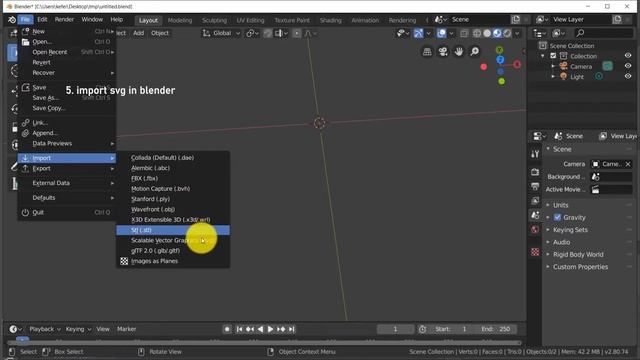640x360 pixels.
Task: Hide the Light using its eye icon
Action: [x=628, y=76]
